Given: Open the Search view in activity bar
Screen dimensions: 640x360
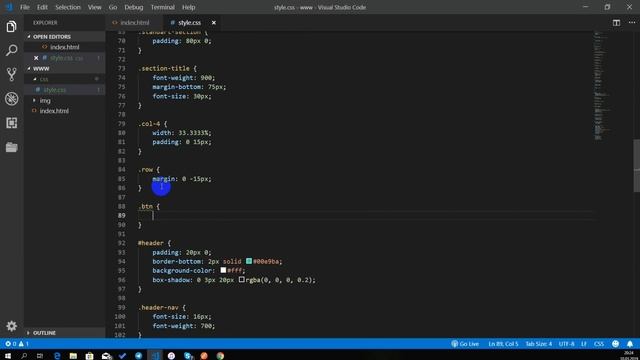Looking at the screenshot, I should (x=11, y=50).
